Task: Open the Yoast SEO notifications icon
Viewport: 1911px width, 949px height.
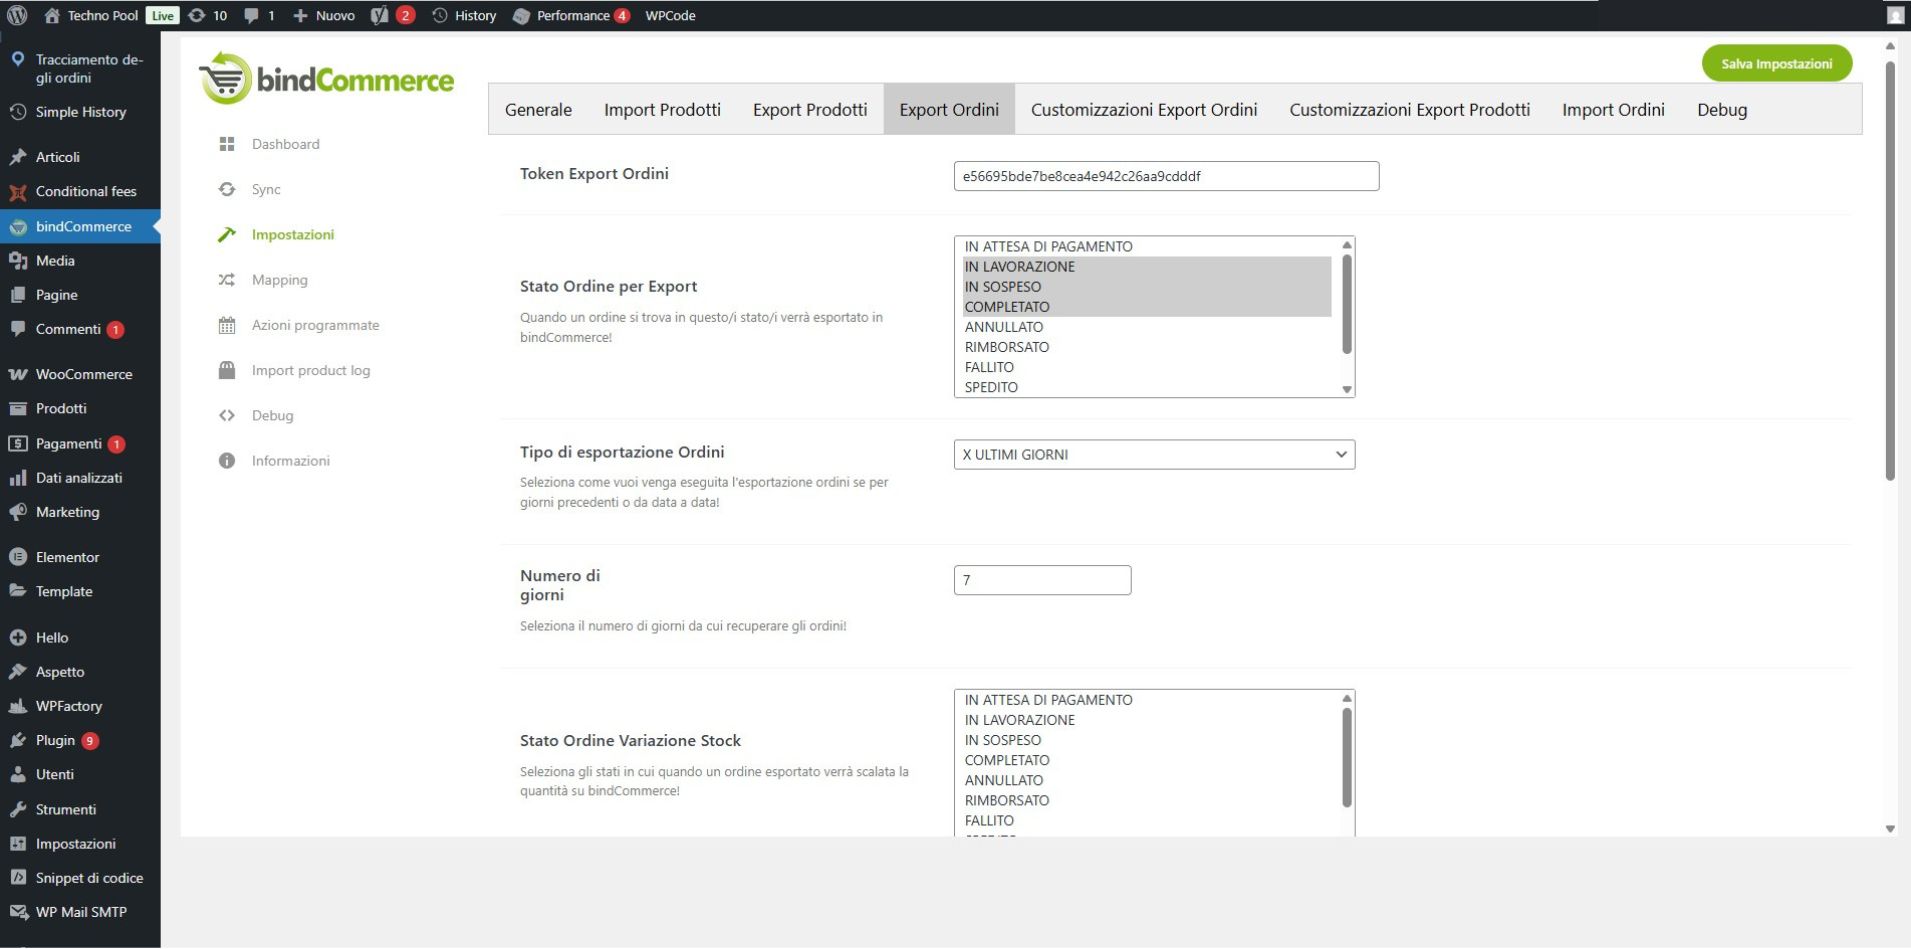Action: point(380,15)
